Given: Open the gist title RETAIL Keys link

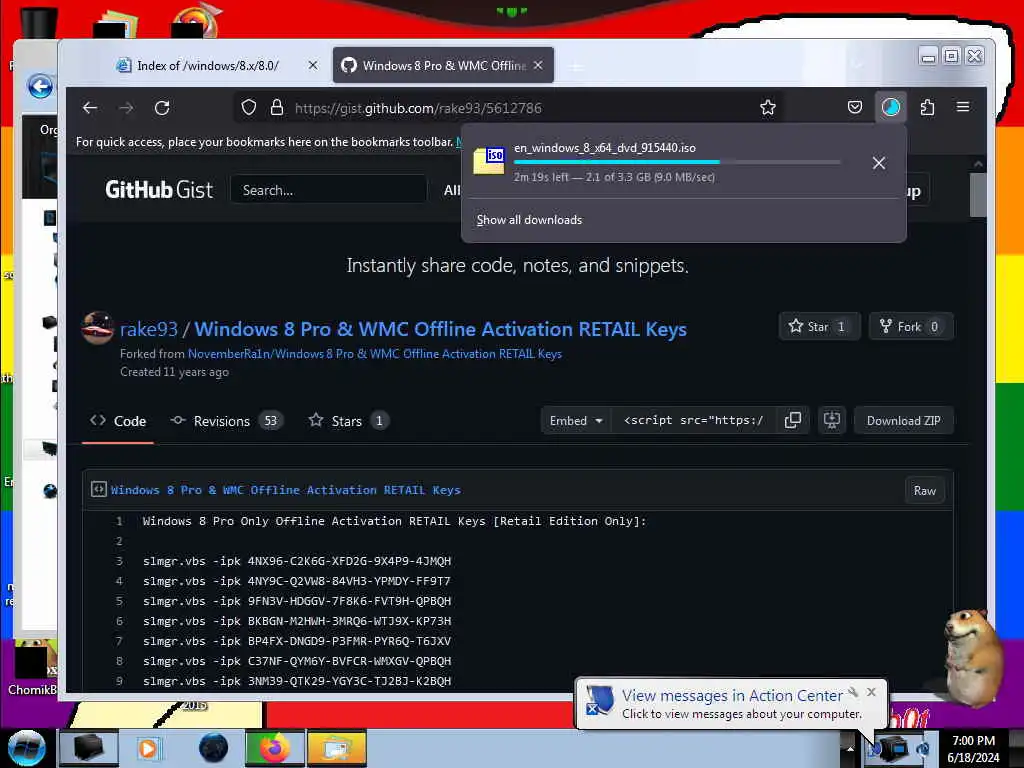Looking at the screenshot, I should pos(441,329).
